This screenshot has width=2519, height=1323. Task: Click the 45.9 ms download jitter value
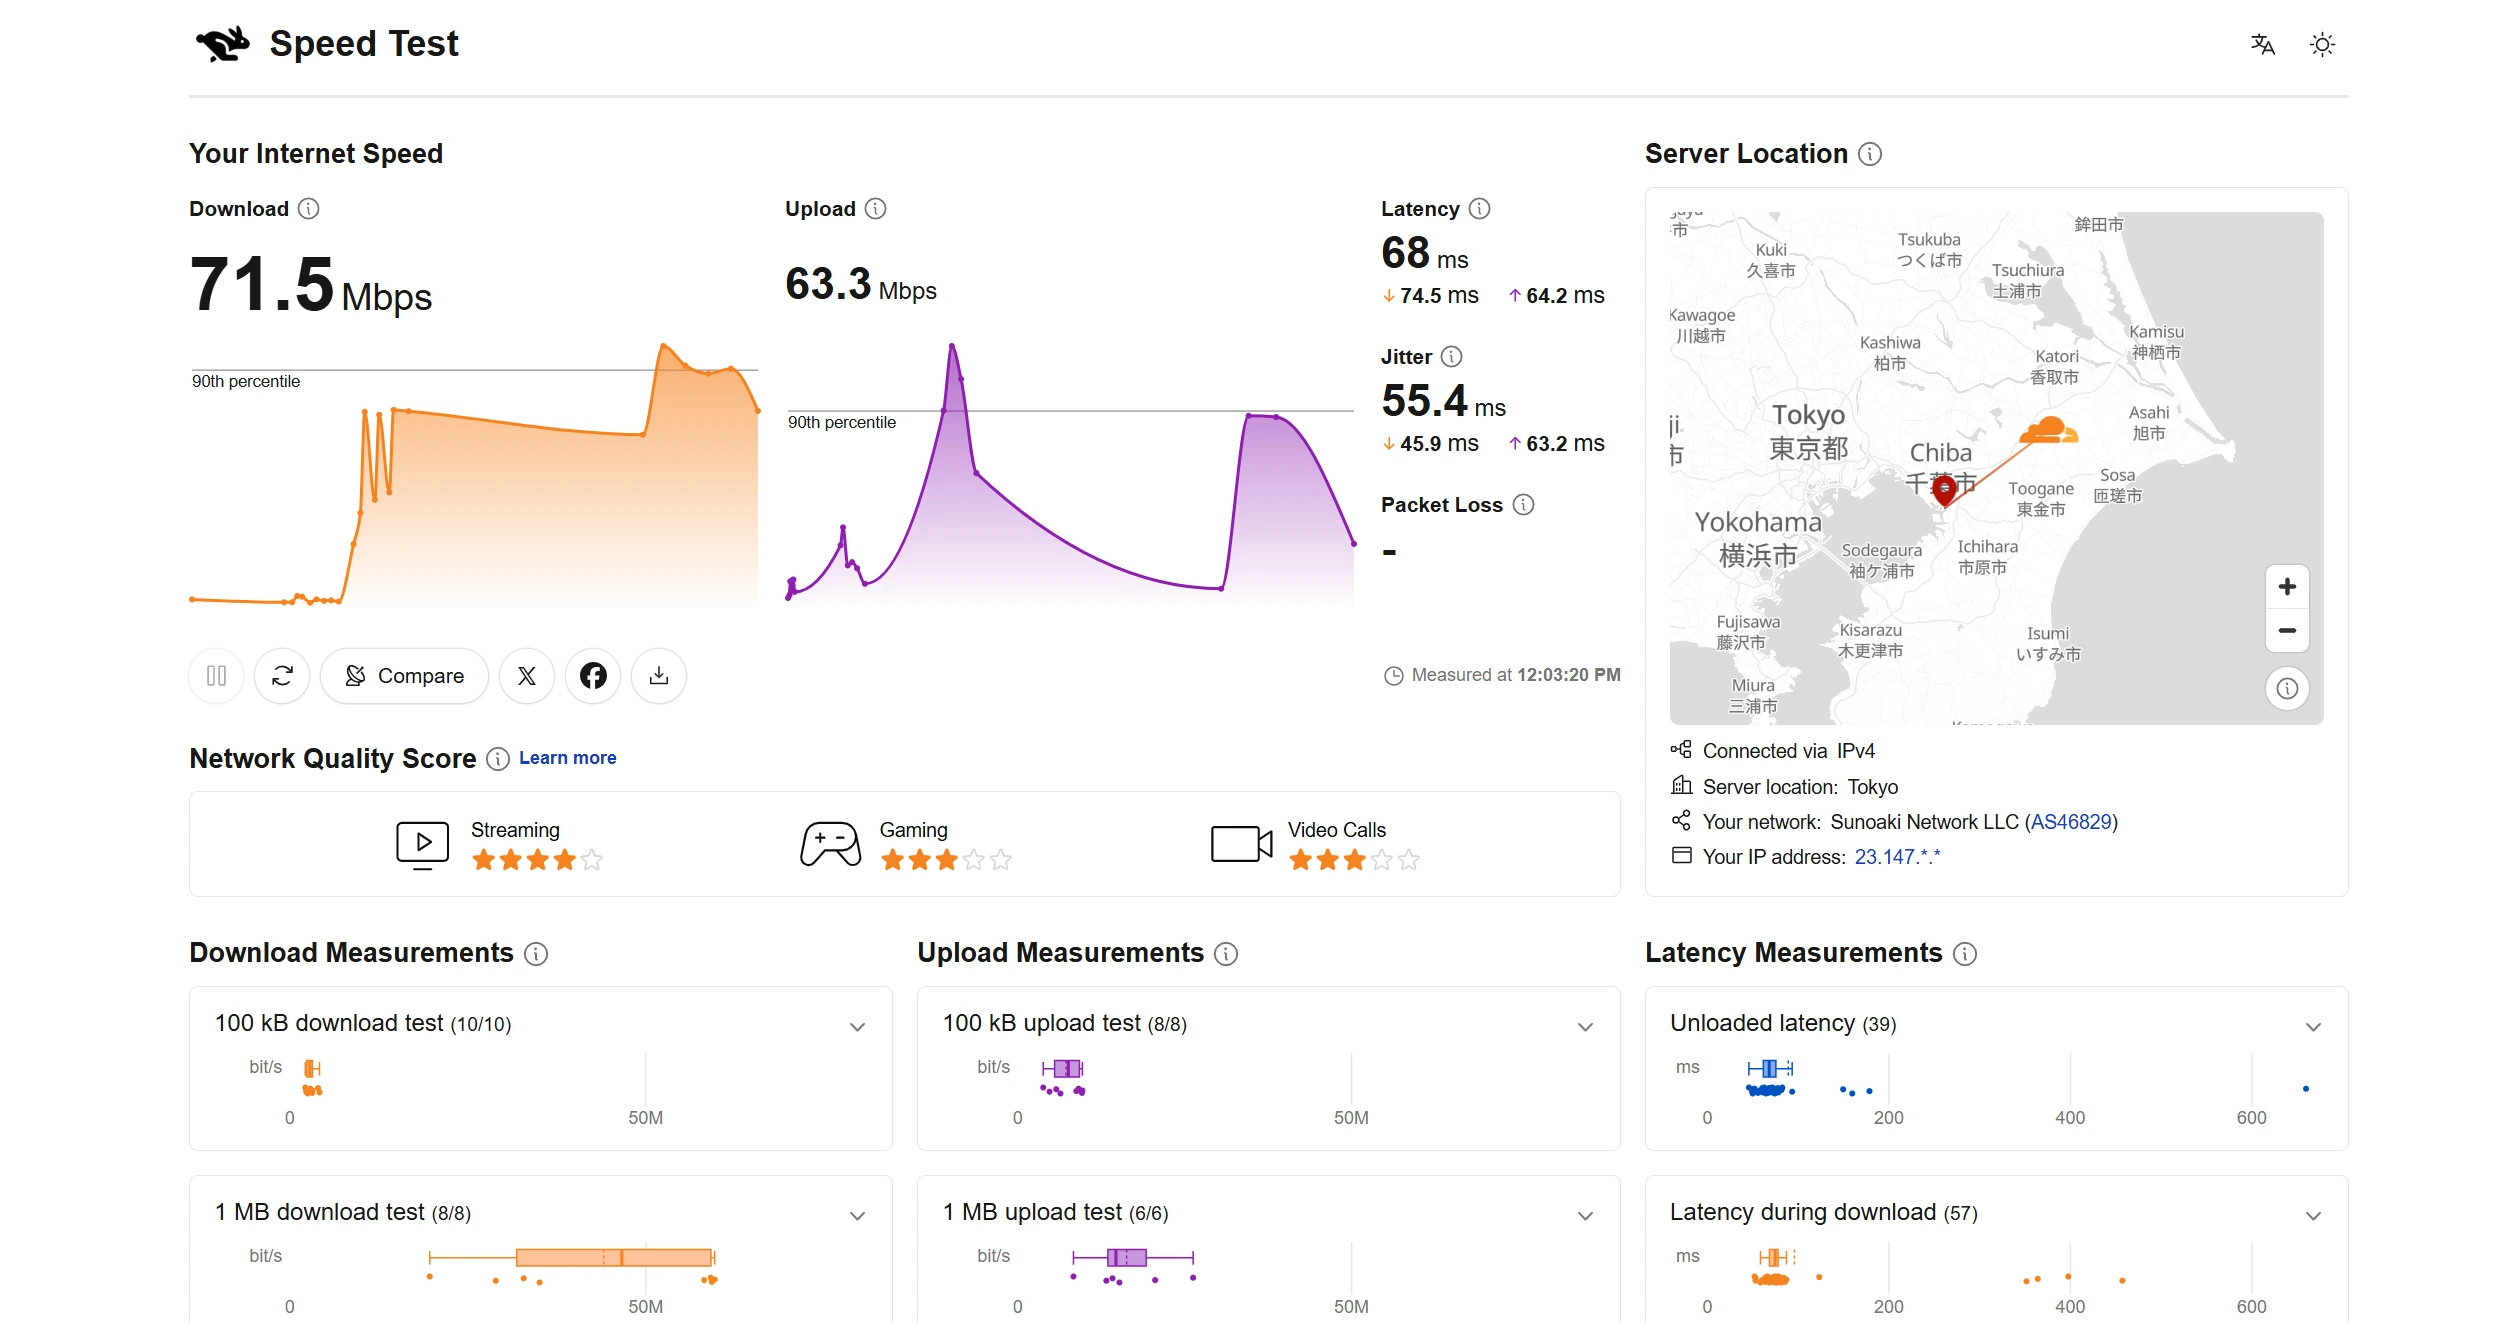[1430, 444]
